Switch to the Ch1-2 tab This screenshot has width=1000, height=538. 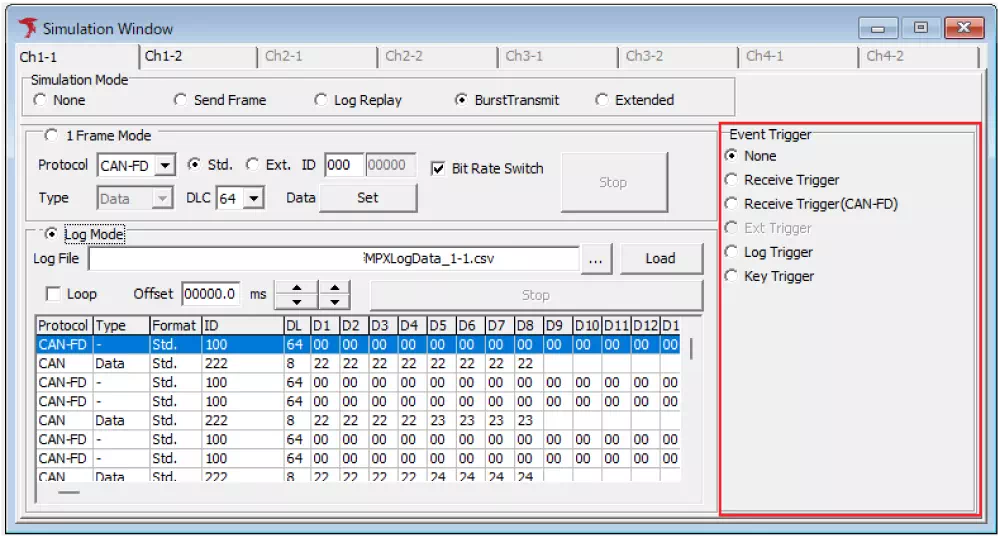point(164,56)
